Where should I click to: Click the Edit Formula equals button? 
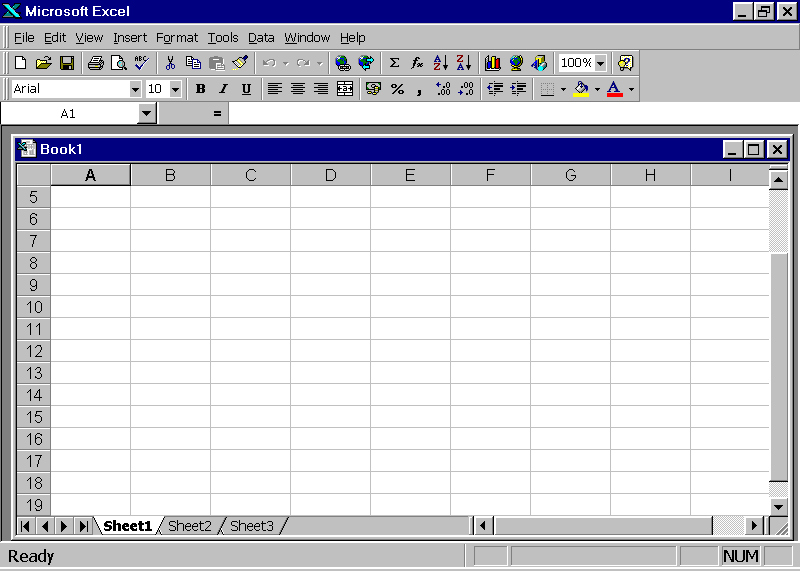(x=217, y=113)
